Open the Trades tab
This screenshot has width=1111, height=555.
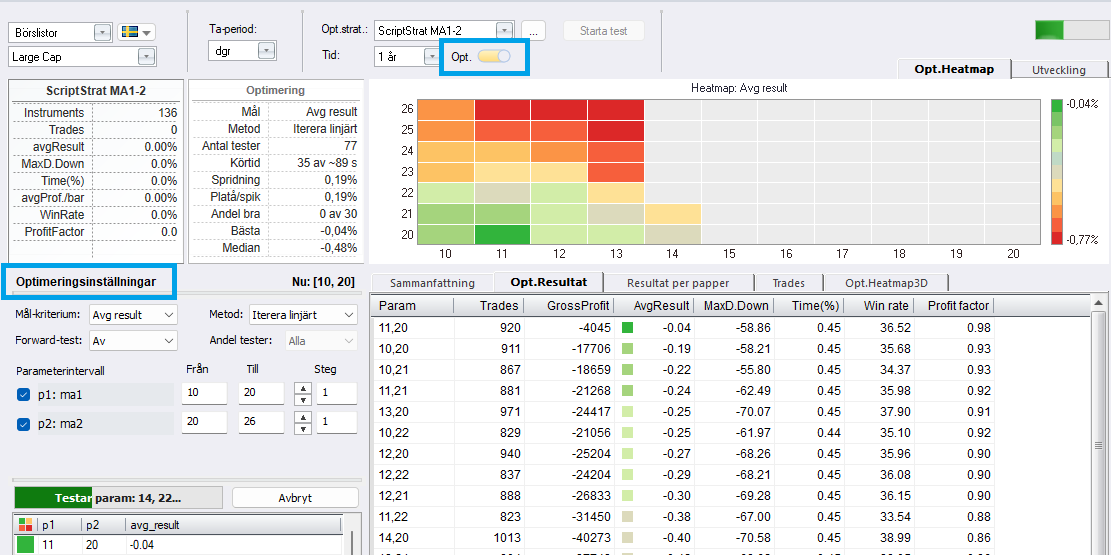[x=789, y=282]
